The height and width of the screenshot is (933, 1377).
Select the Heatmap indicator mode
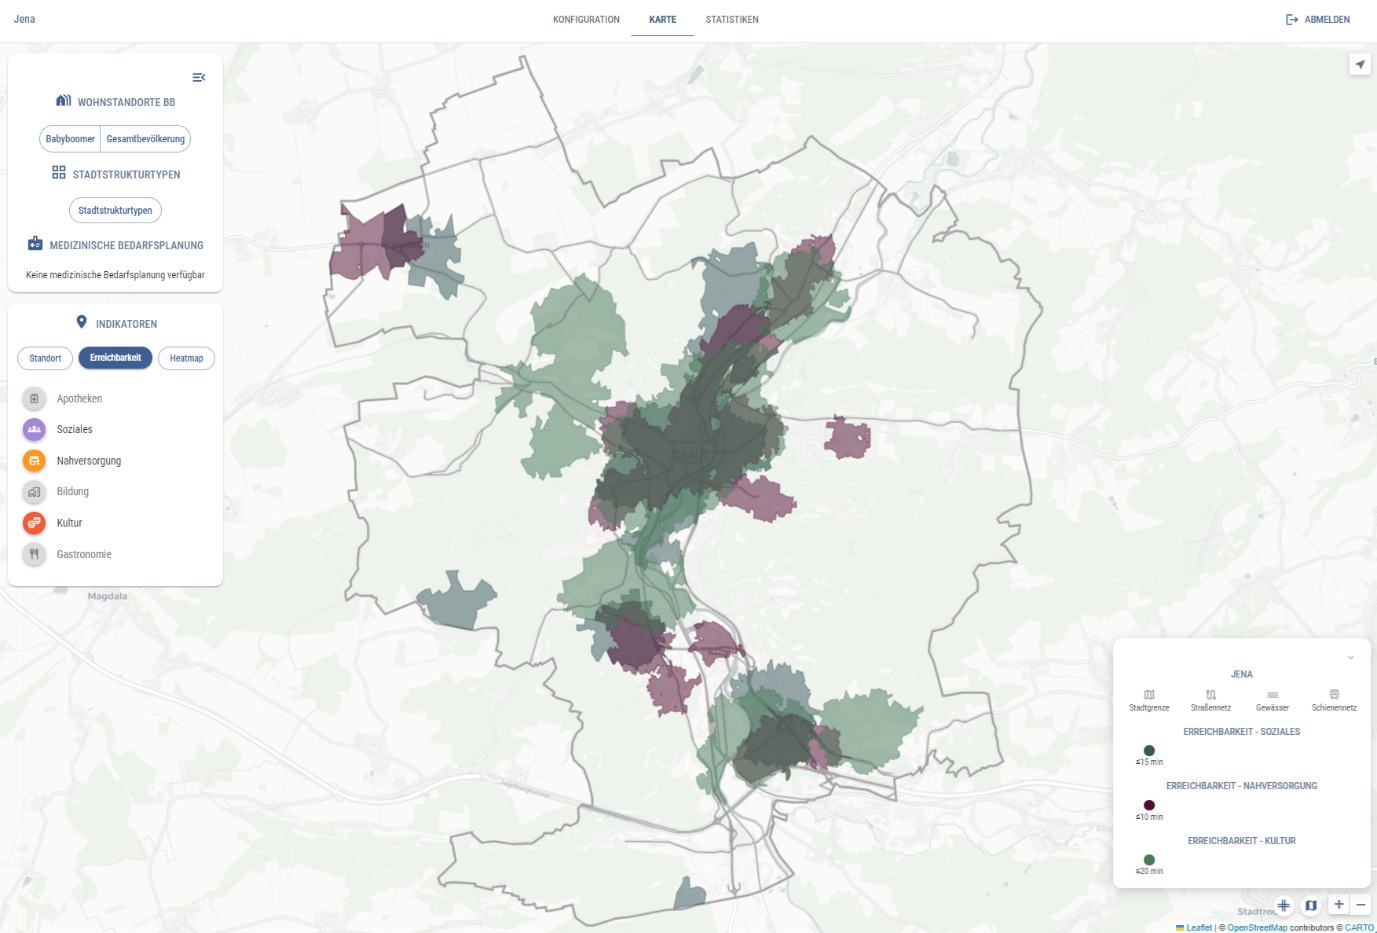(x=186, y=358)
